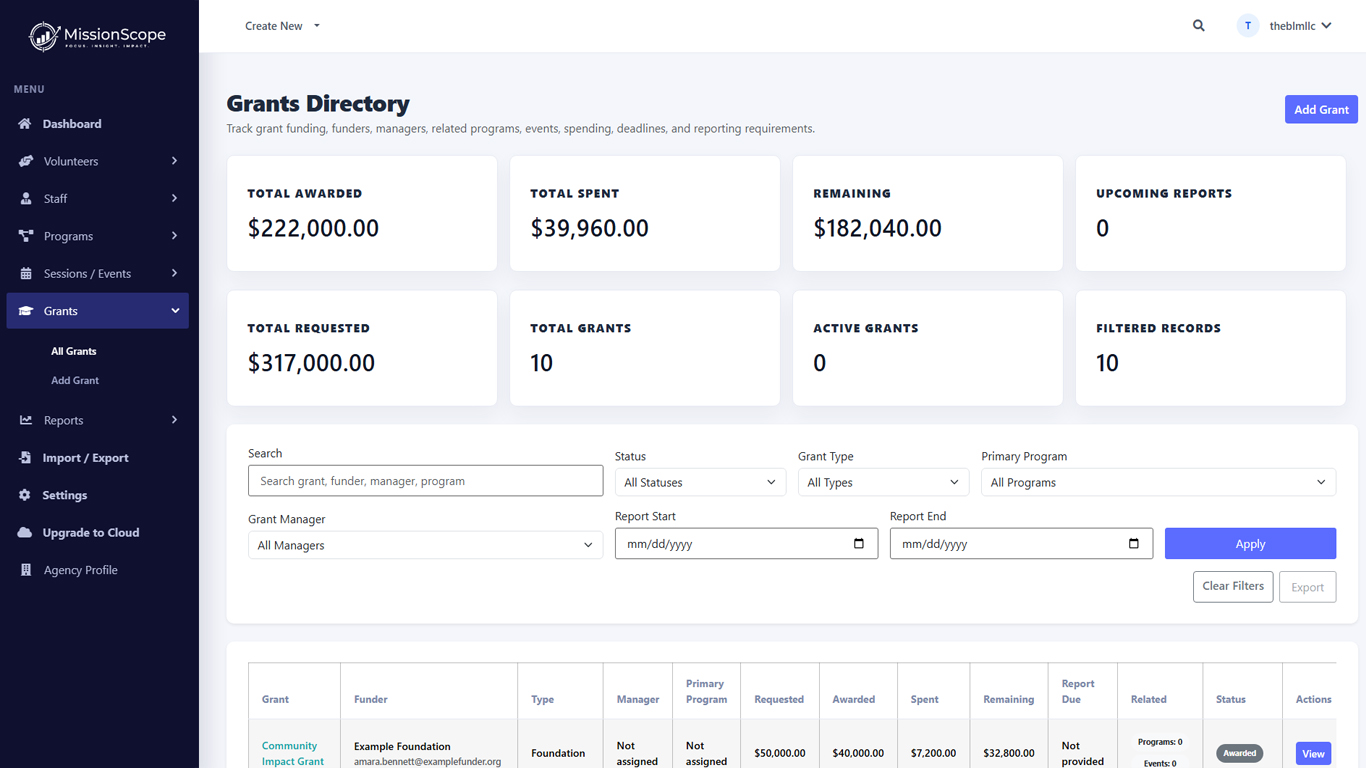Click the Volunteers handshake icon
1366x768 pixels.
(26, 161)
